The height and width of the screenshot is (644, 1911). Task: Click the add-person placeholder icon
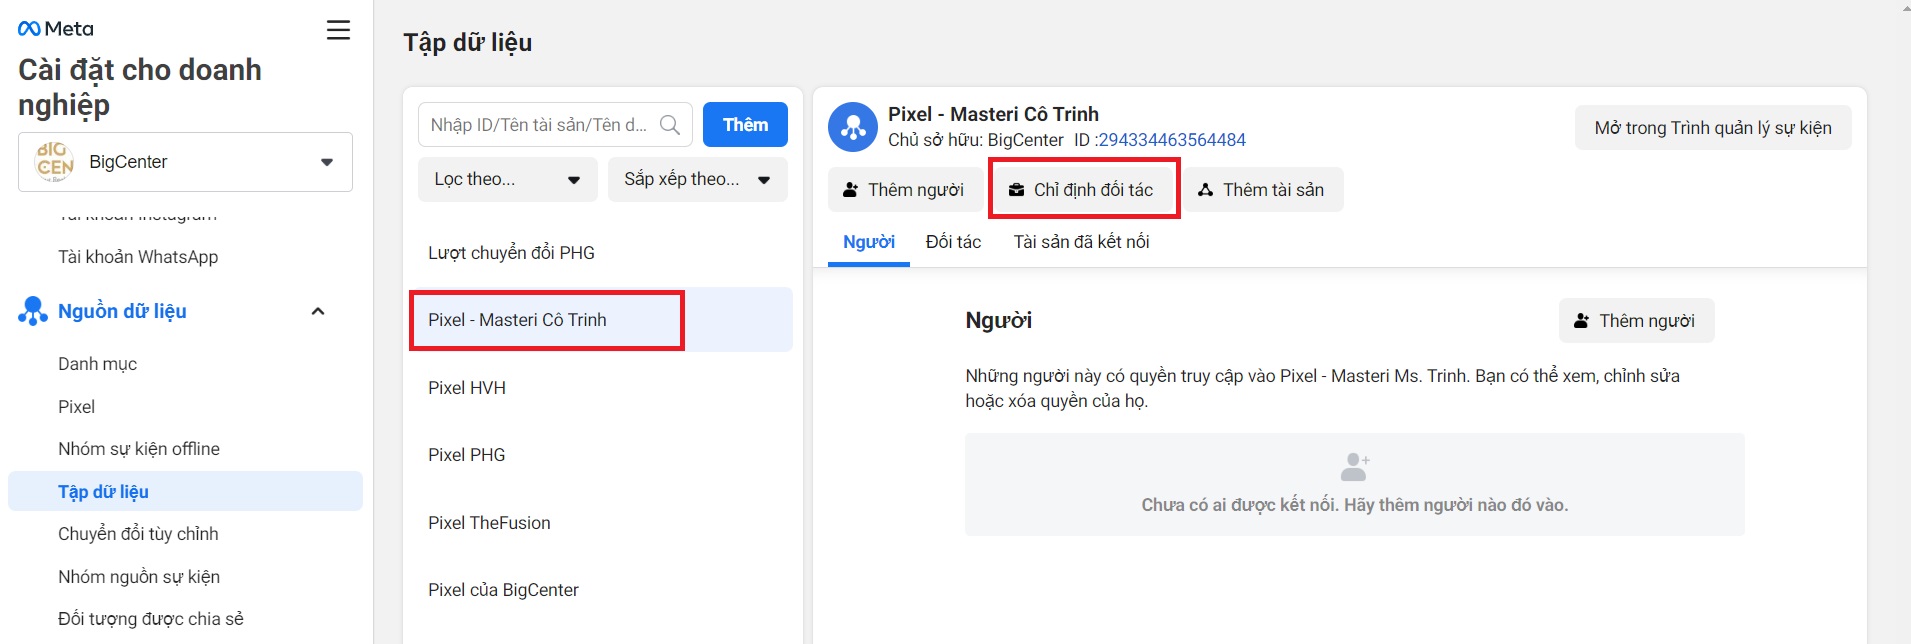pyautogui.click(x=1355, y=466)
